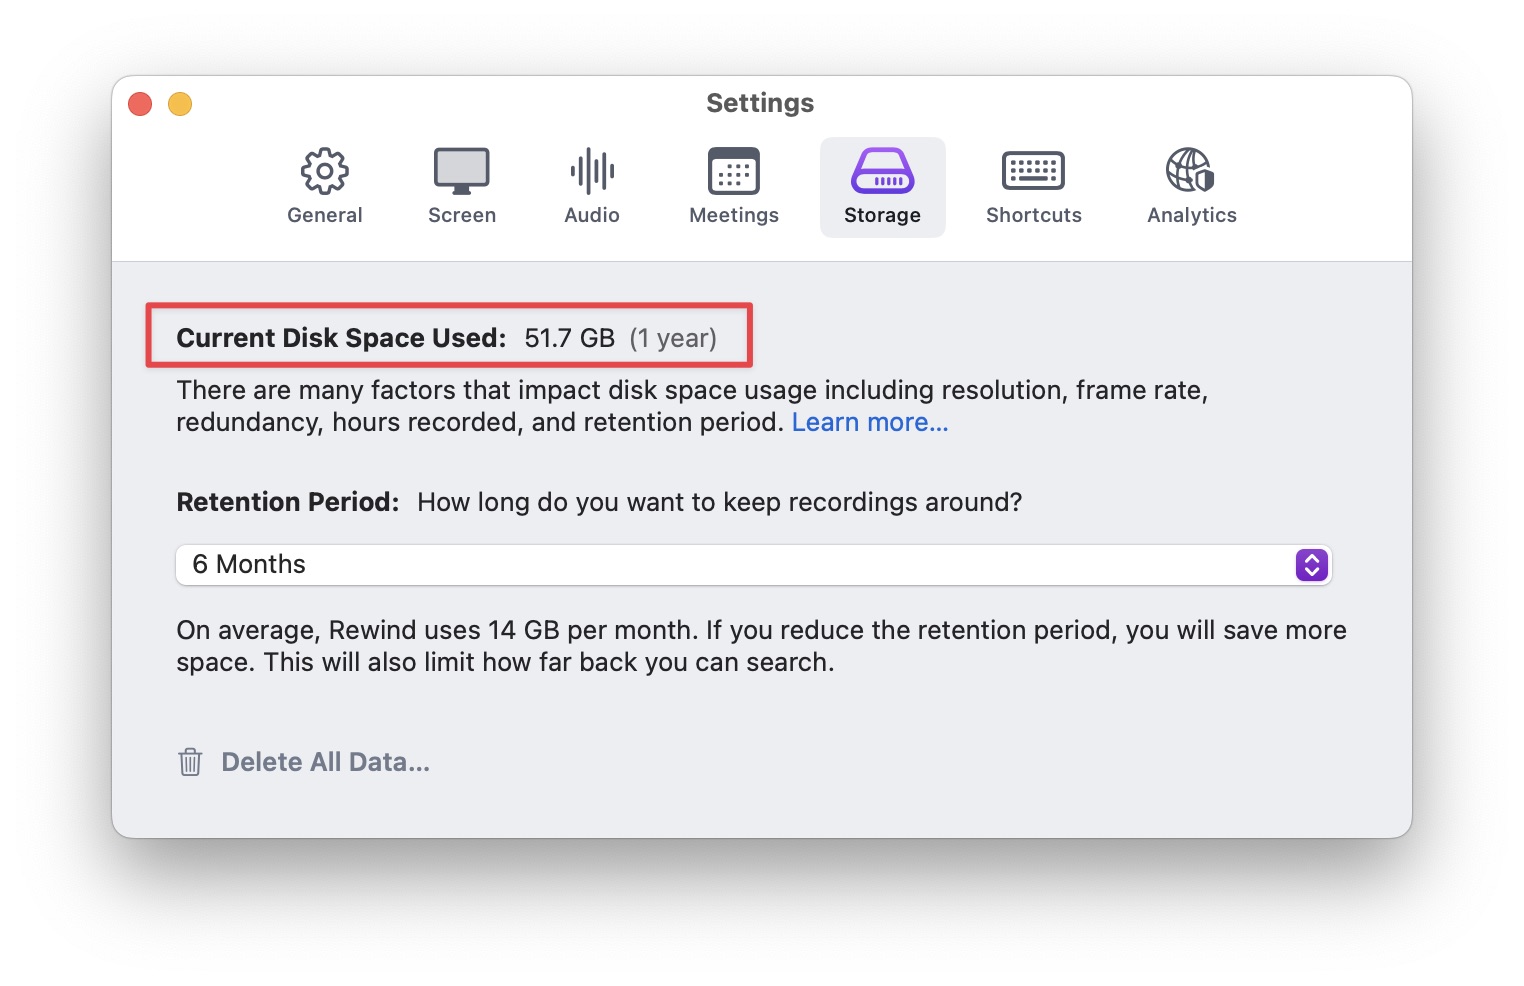Click the Settings window title

pyautogui.click(x=760, y=103)
